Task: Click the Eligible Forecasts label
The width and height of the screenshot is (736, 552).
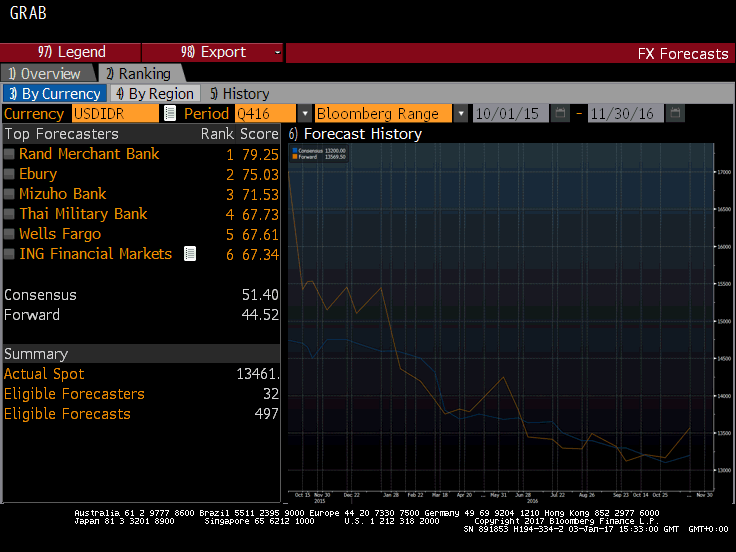Action: tap(67, 414)
